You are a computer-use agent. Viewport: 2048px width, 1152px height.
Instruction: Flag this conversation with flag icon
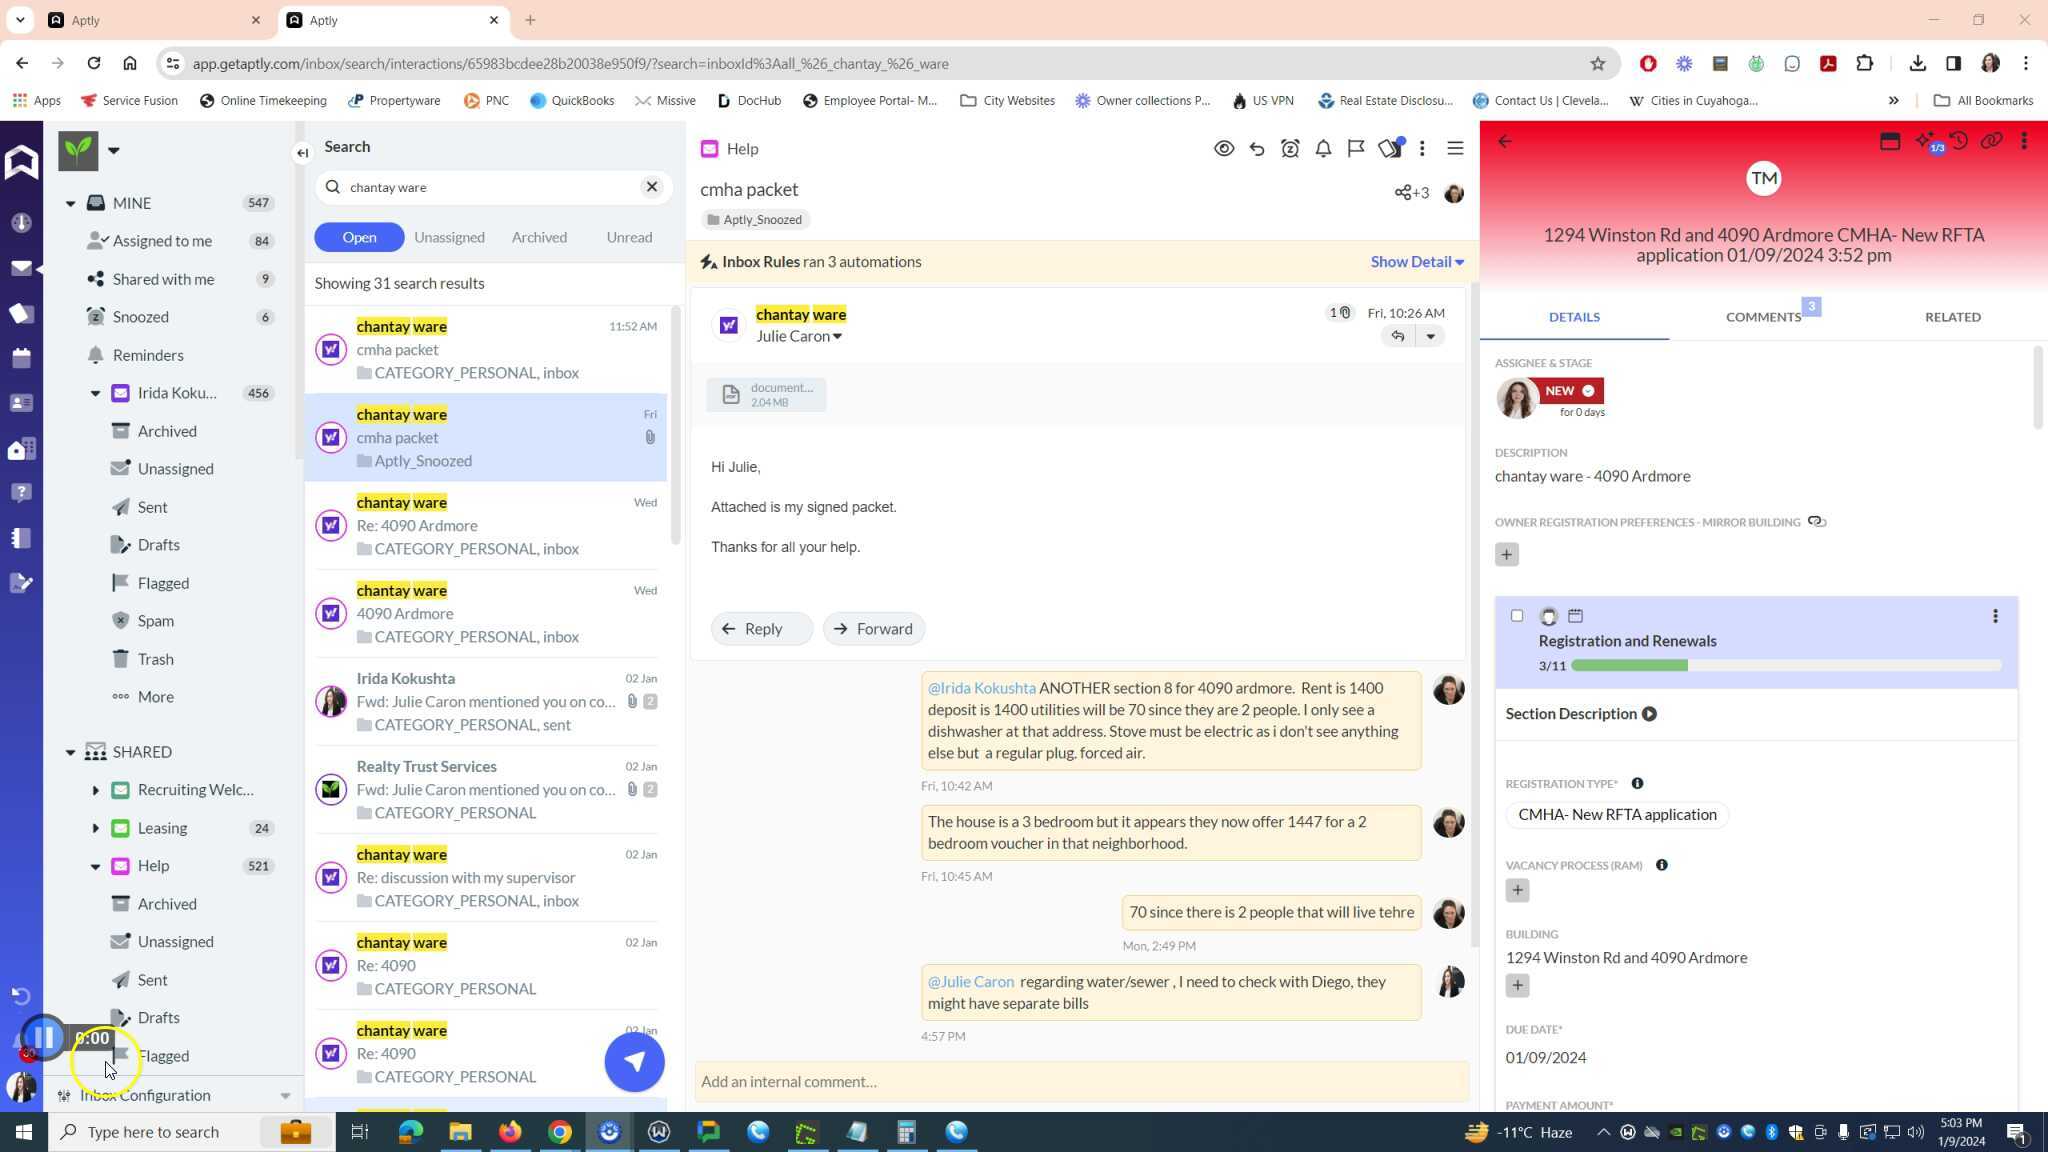point(1356,149)
